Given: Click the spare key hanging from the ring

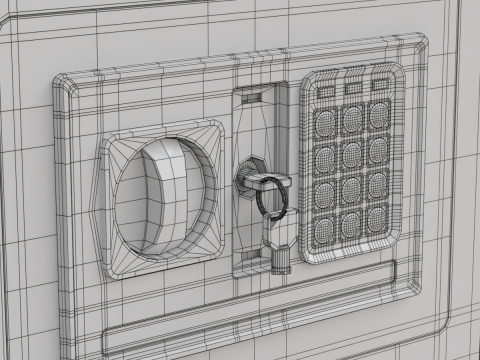Looking at the screenshot, I should click(x=281, y=241).
